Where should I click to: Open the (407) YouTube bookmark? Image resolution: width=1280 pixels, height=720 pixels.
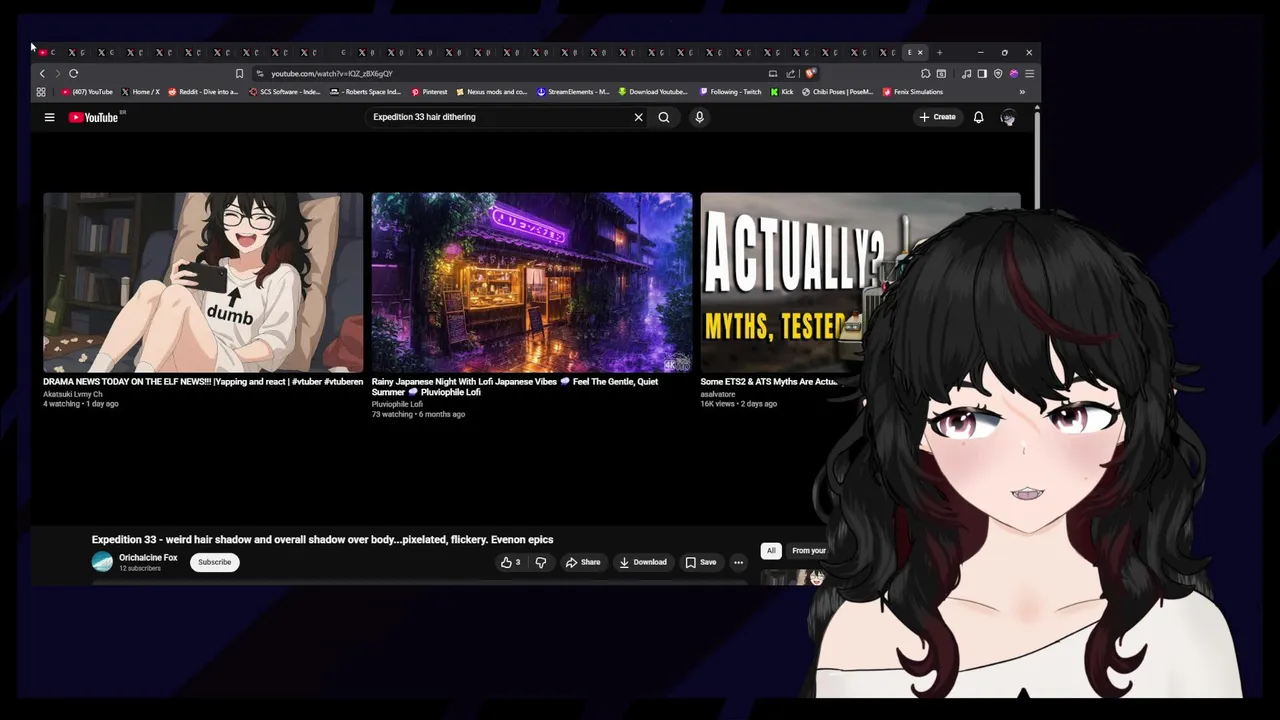88,92
